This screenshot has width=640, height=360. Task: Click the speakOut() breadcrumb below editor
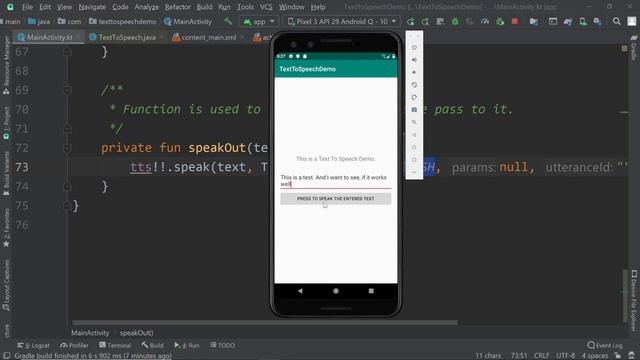[136, 333]
